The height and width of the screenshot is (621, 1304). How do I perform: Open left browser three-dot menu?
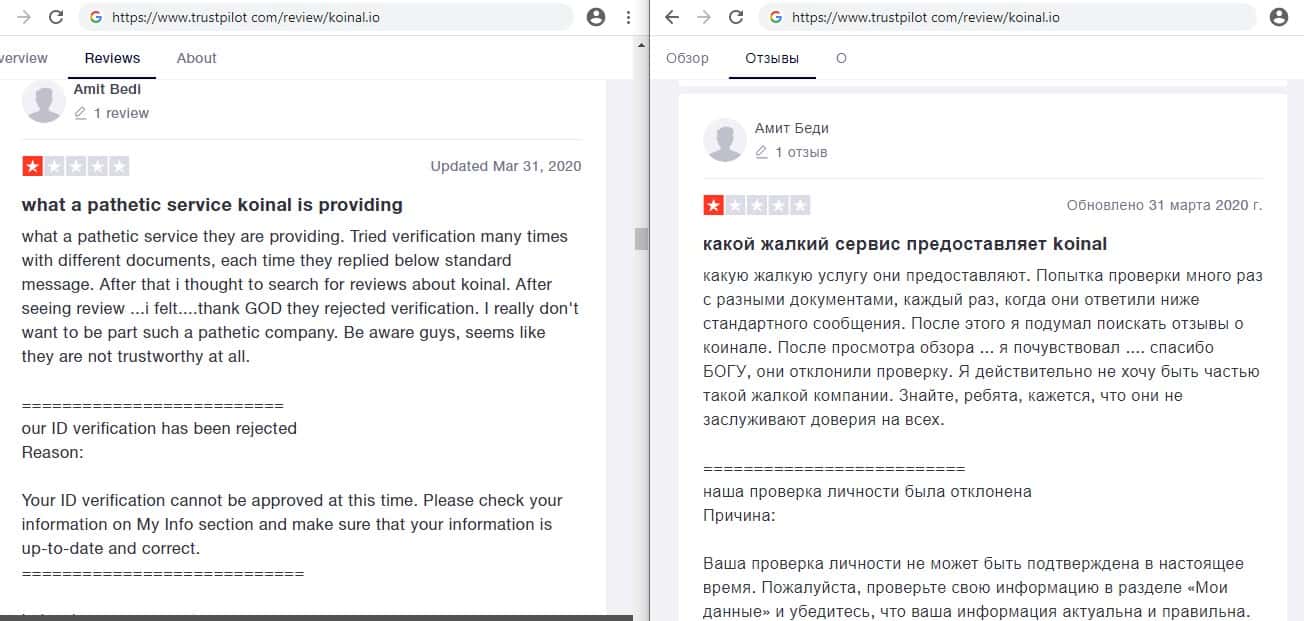pos(627,17)
